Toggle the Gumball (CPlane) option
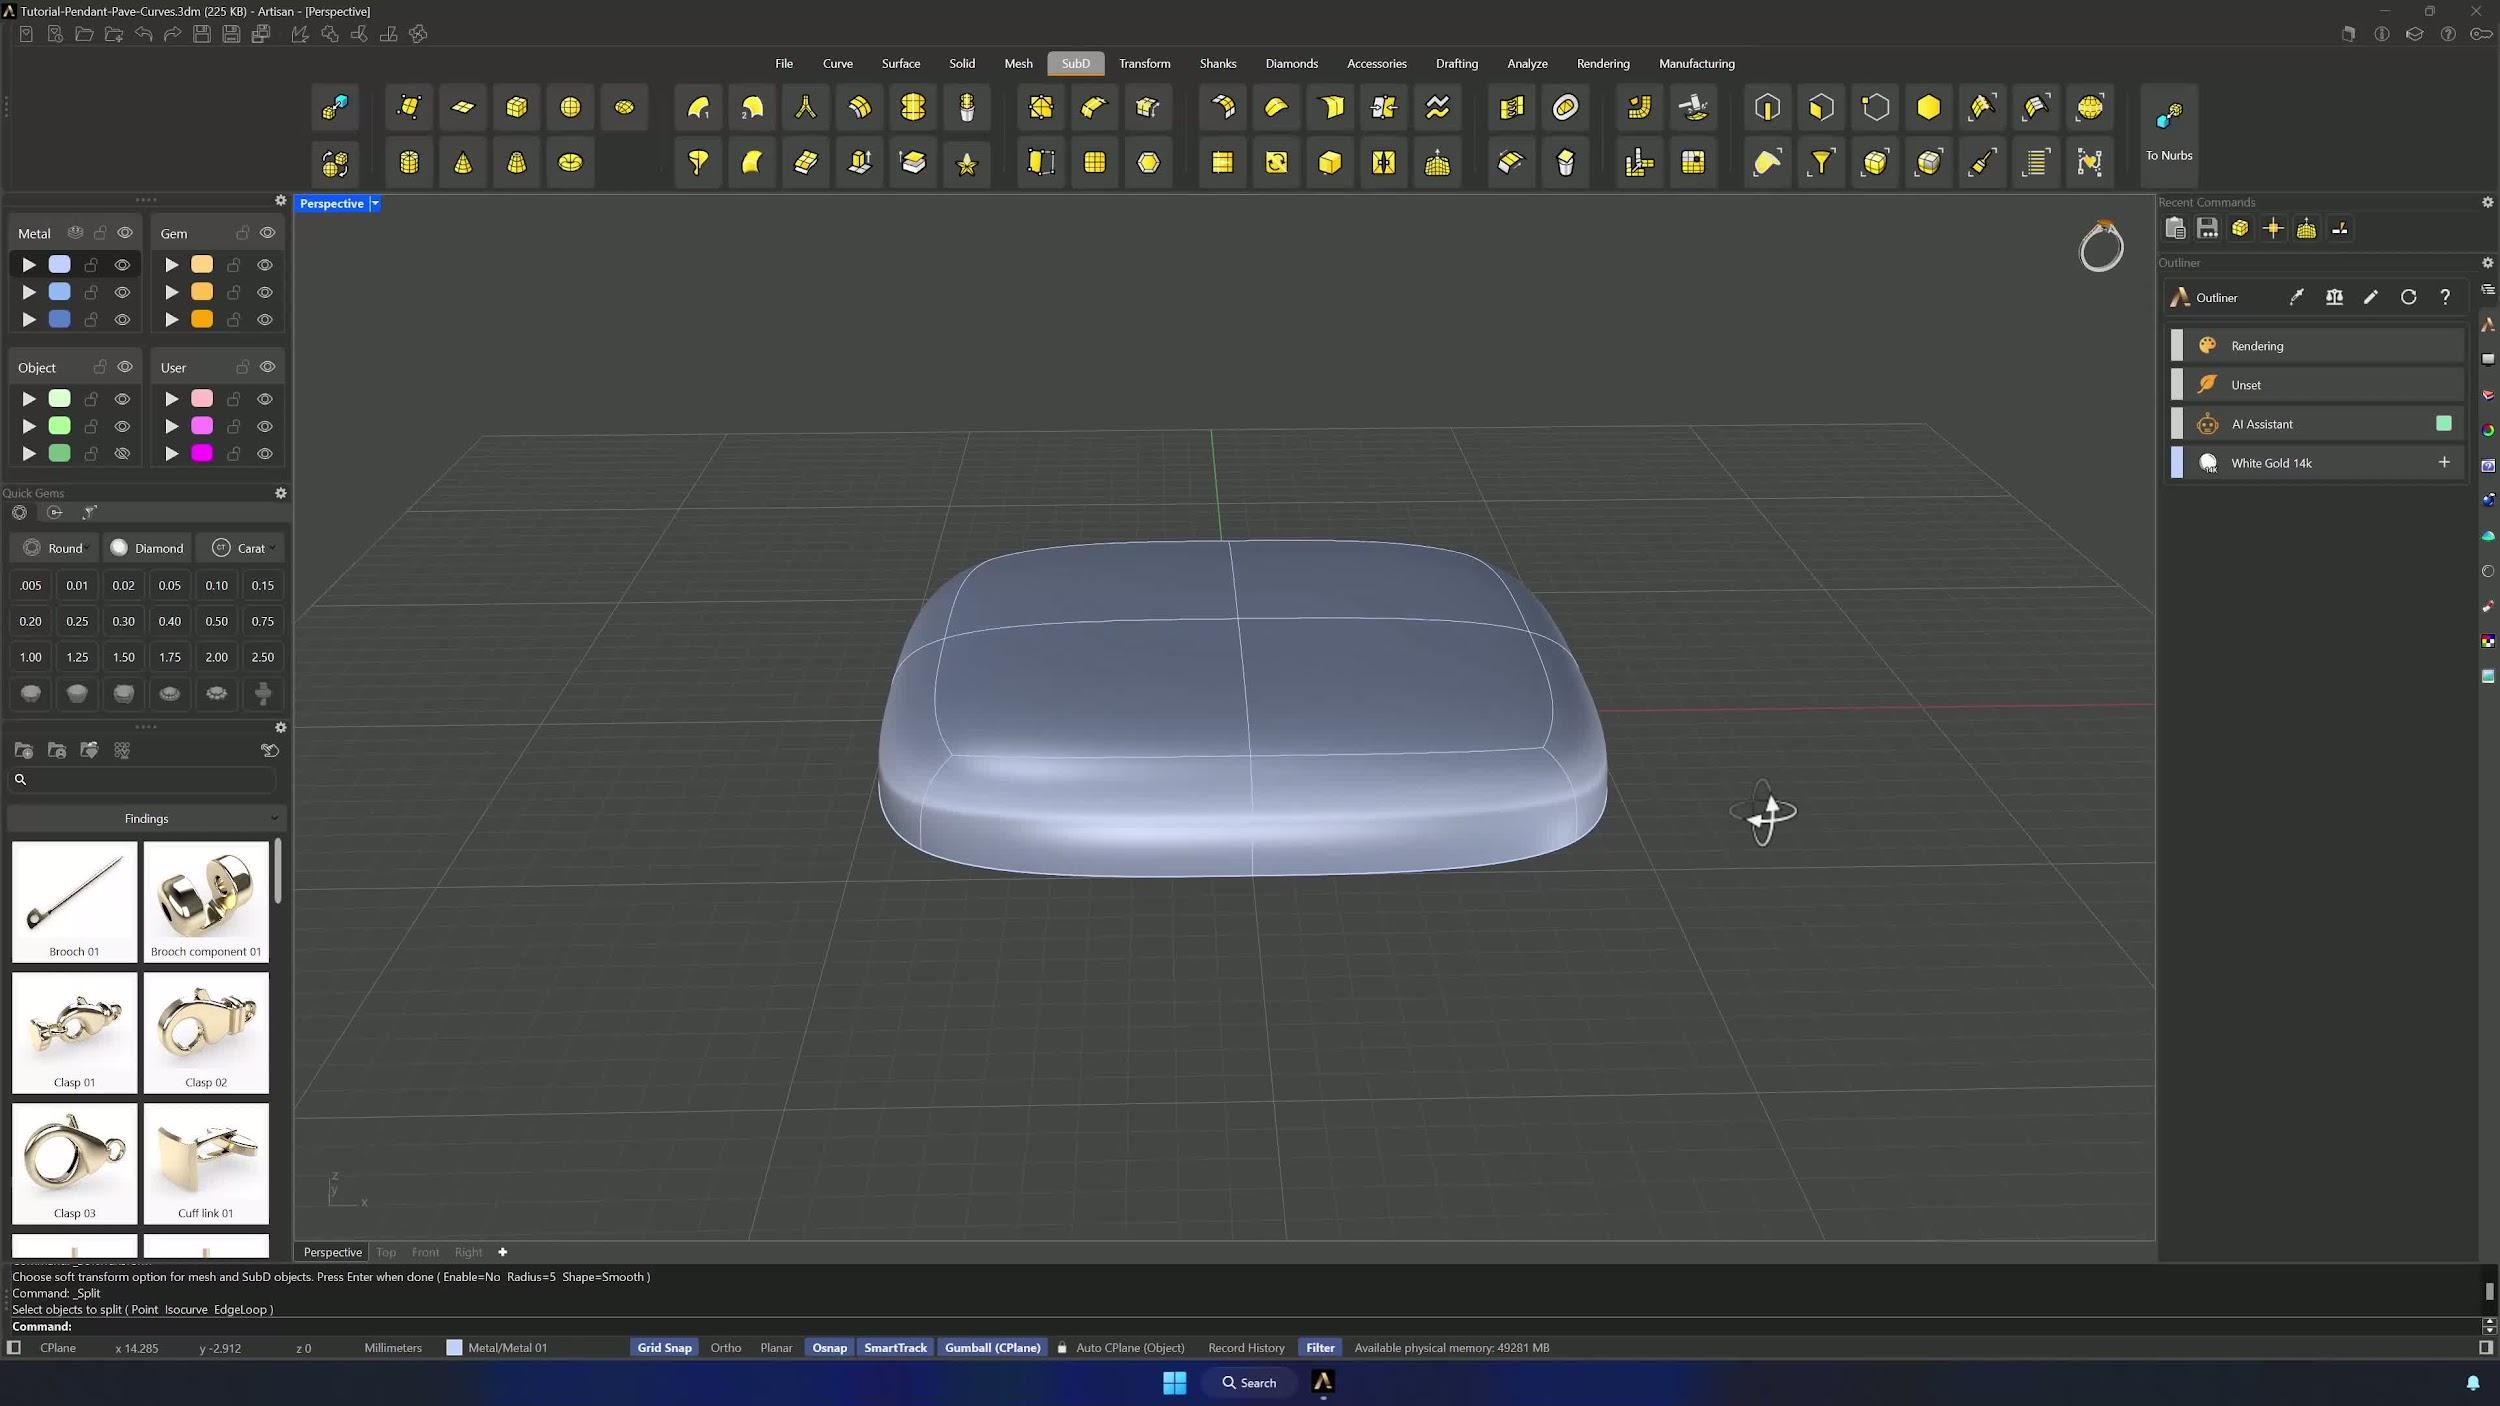Screen dimensions: 2500x1406 point(993,1347)
